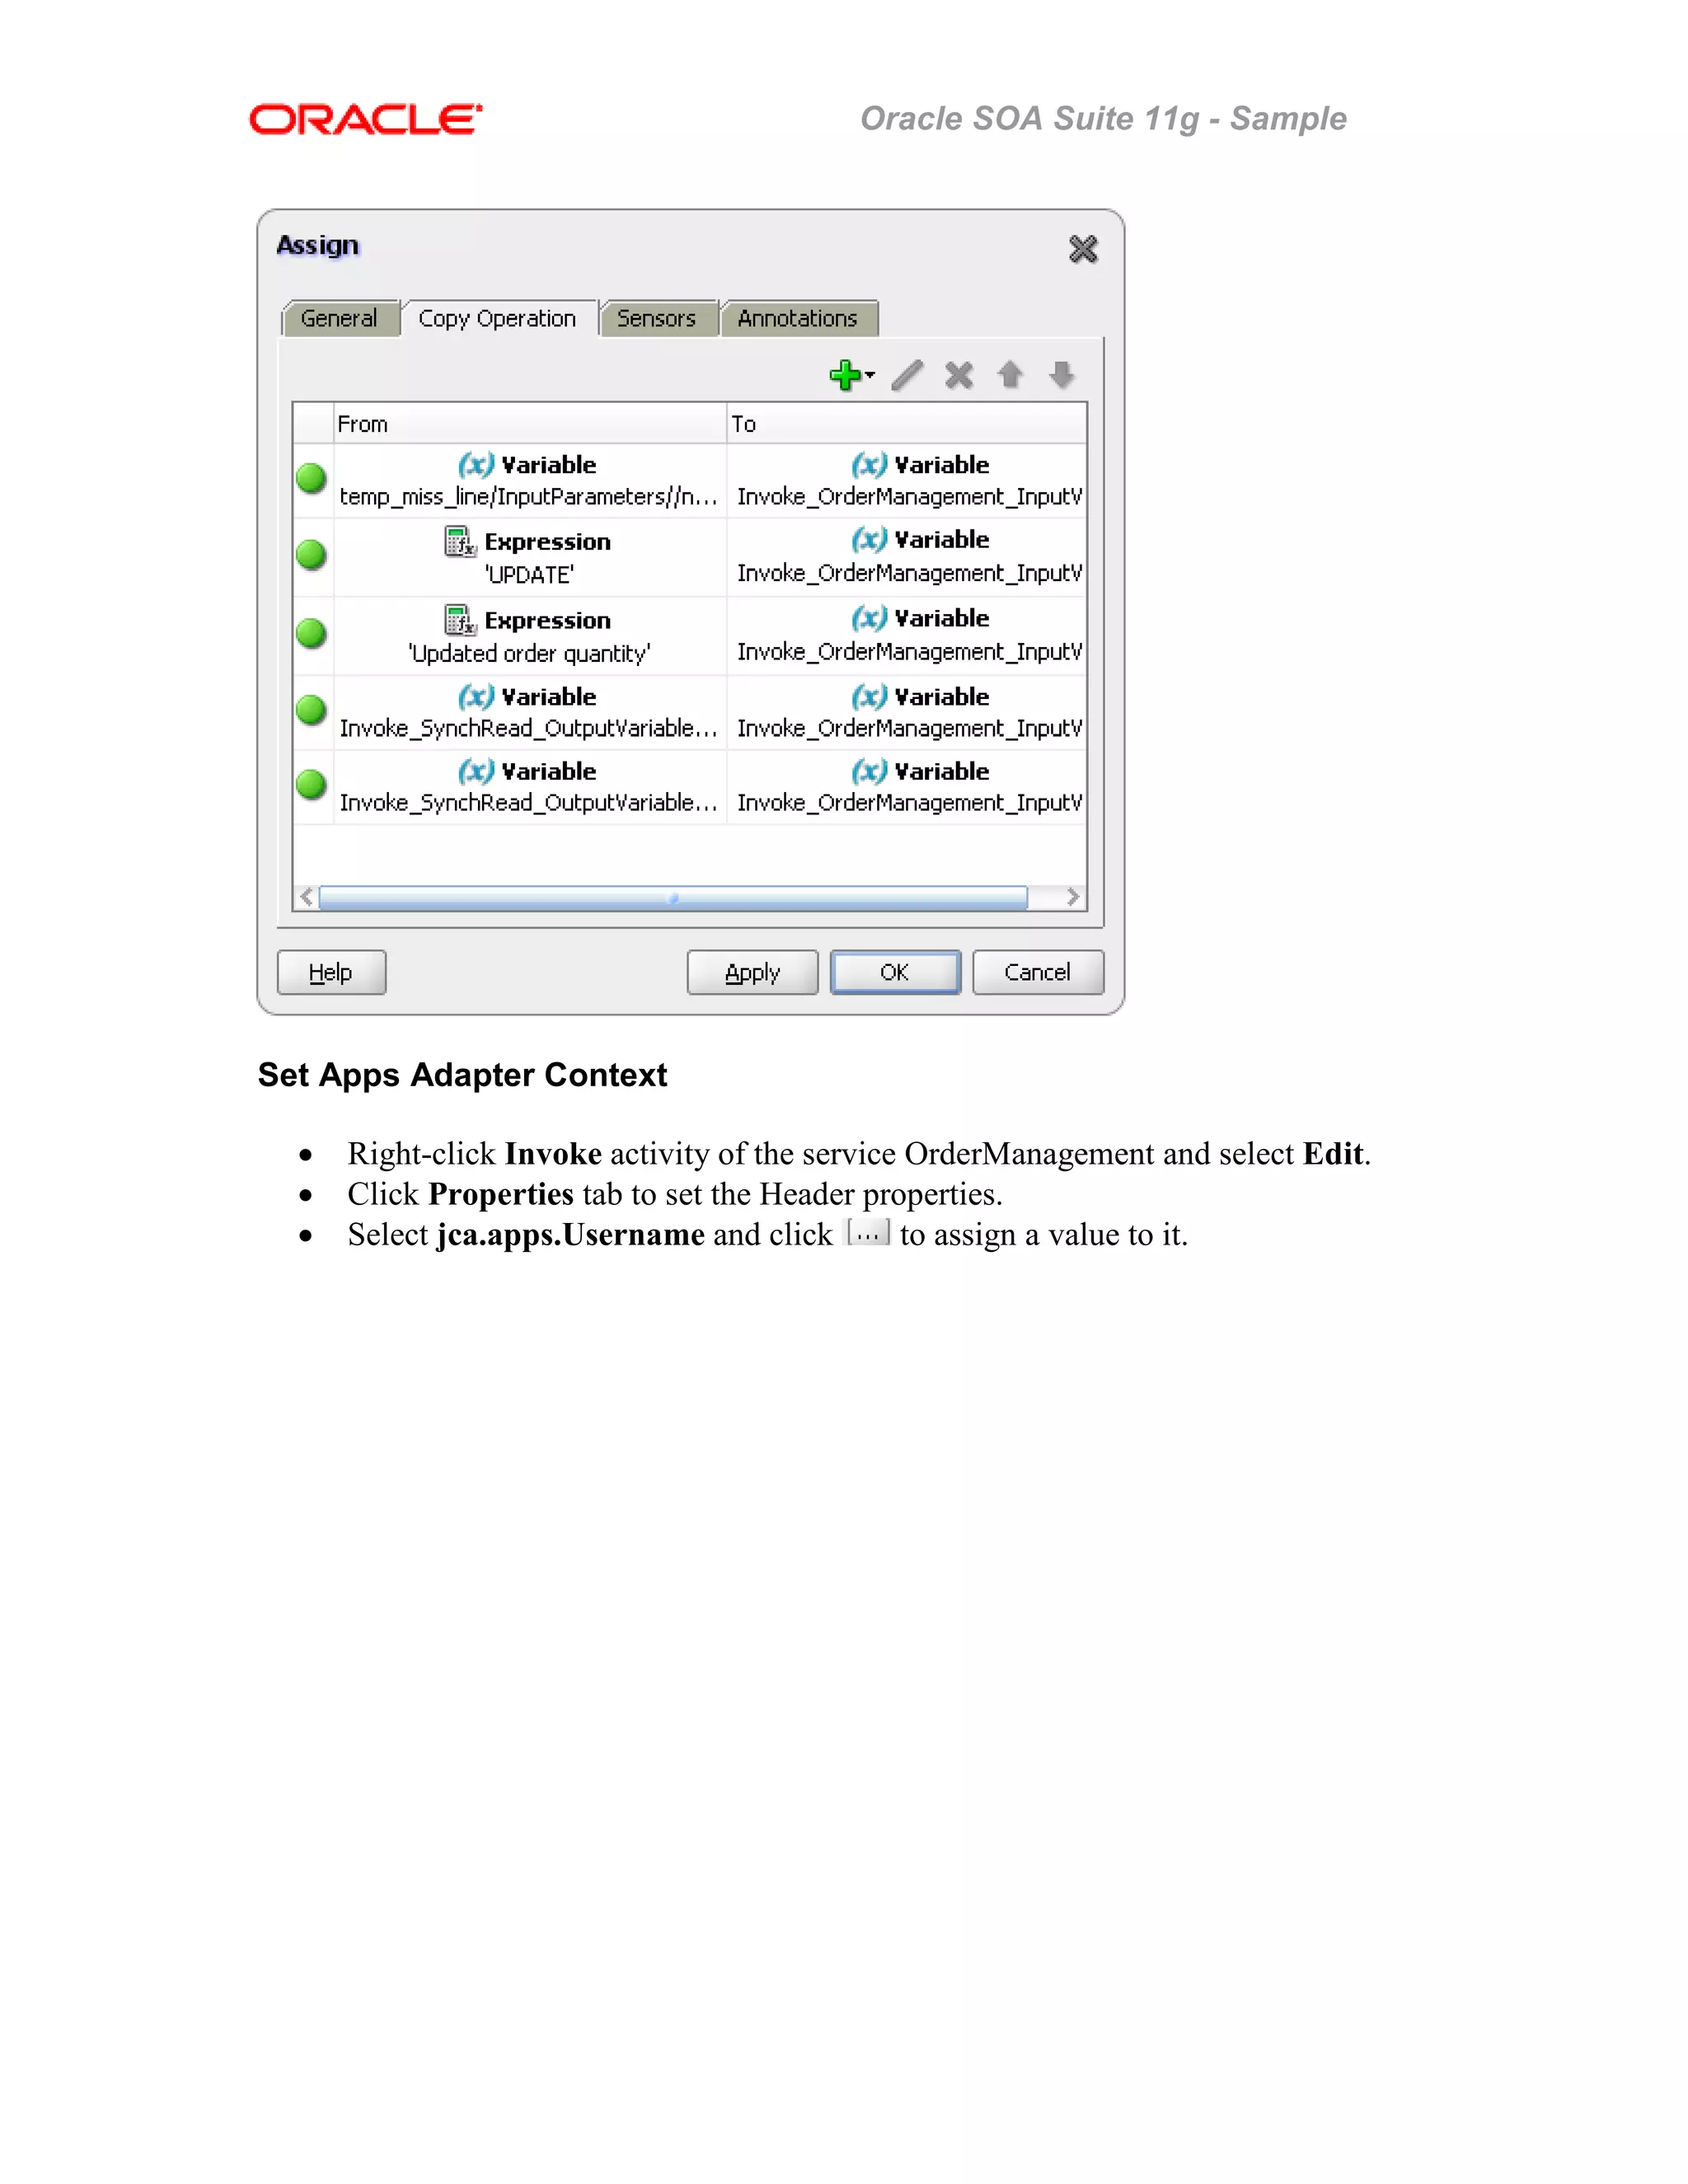The width and height of the screenshot is (1688, 2184).
Task: Select the 'Updated order quantity' expression text
Action: [x=529, y=654]
